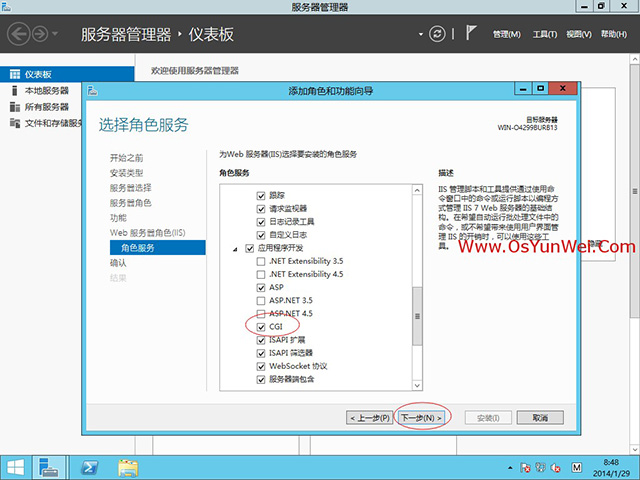Uncheck the 自定义日志 checkbox
This screenshot has width=640, height=480.
261,235
